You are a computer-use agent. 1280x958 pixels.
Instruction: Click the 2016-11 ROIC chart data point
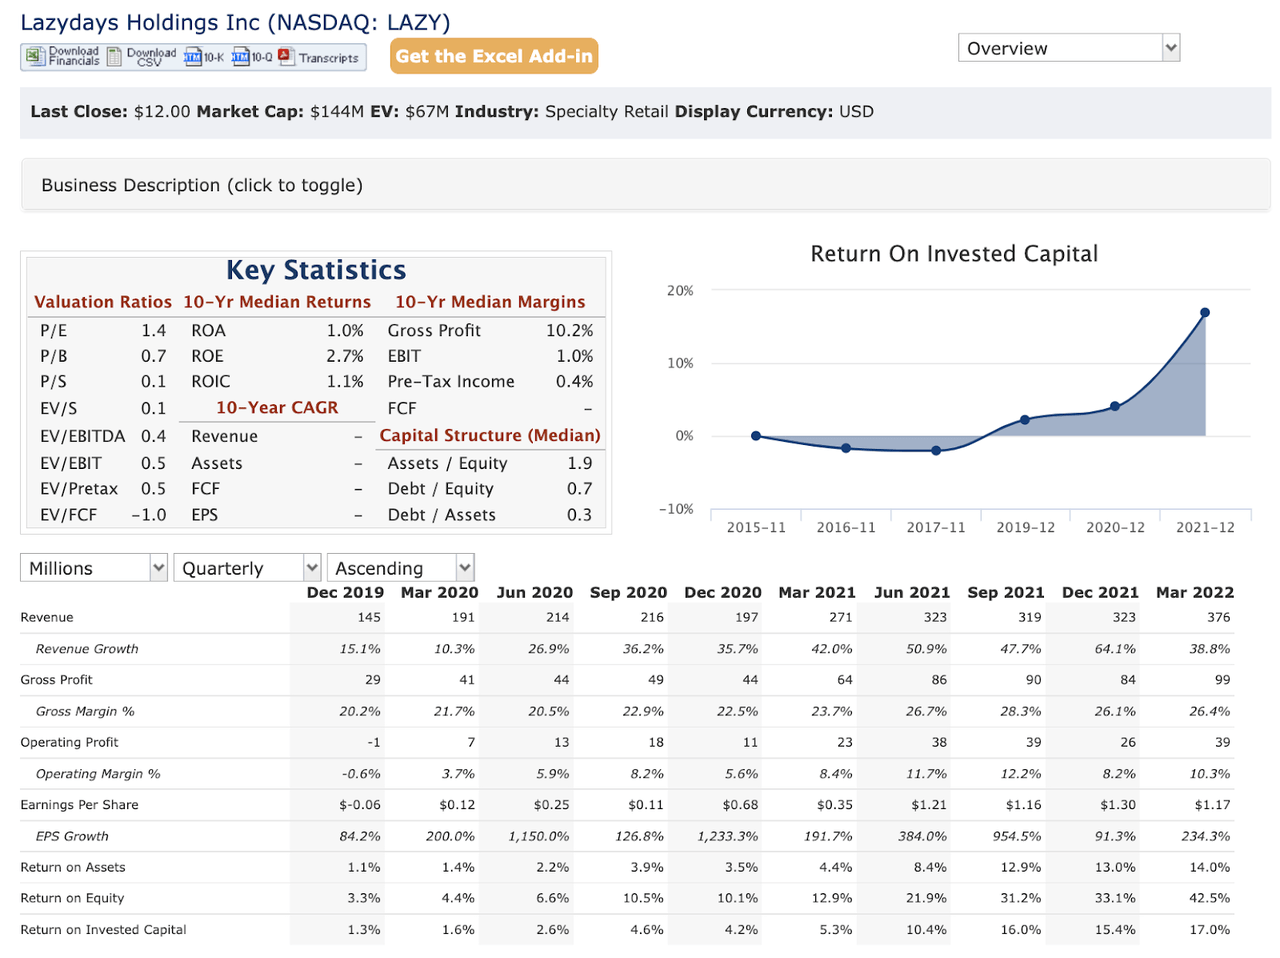[x=846, y=448]
